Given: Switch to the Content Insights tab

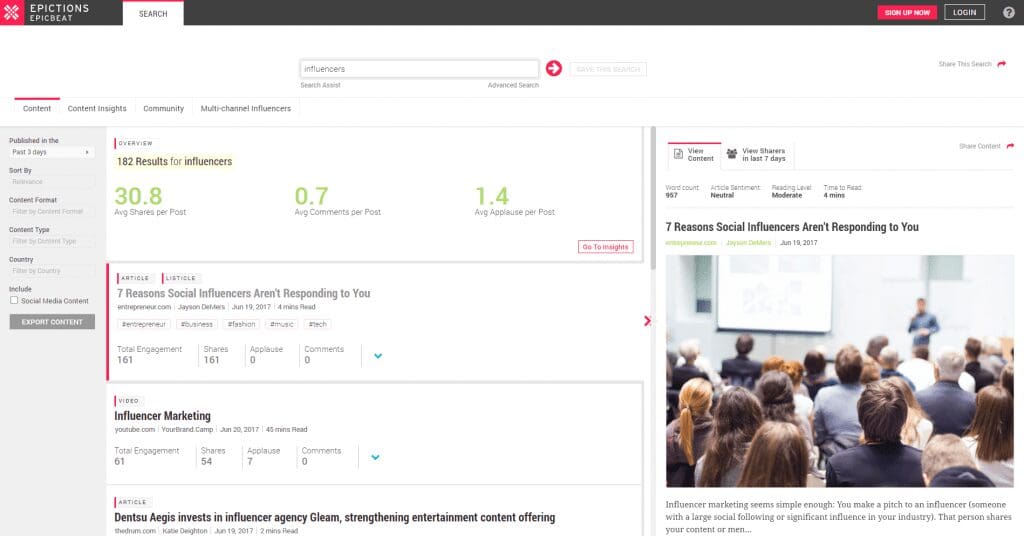Looking at the screenshot, I should (97, 108).
